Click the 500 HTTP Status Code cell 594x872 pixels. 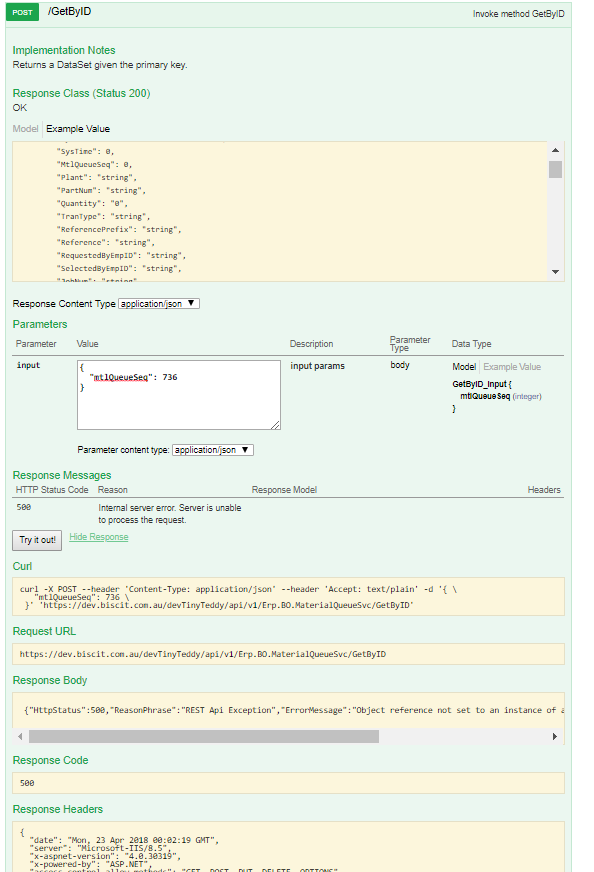[x=24, y=507]
